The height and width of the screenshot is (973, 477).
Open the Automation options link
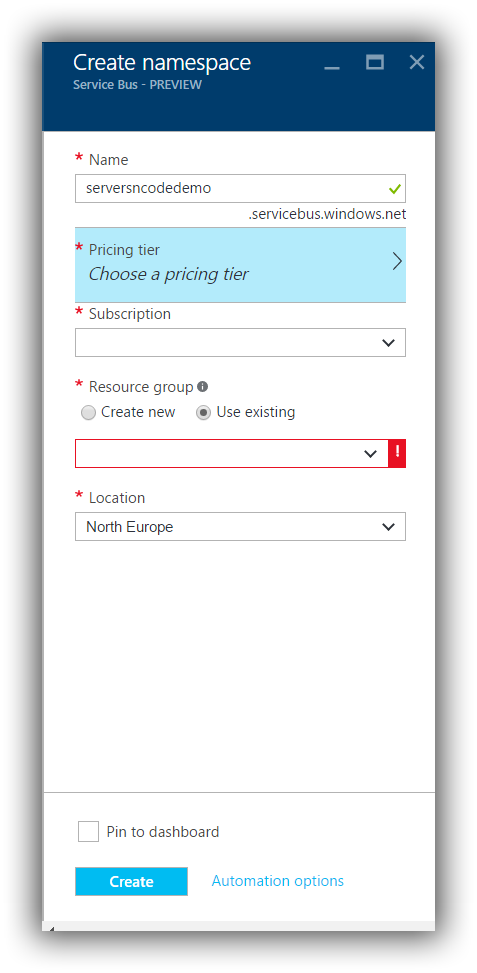278,881
